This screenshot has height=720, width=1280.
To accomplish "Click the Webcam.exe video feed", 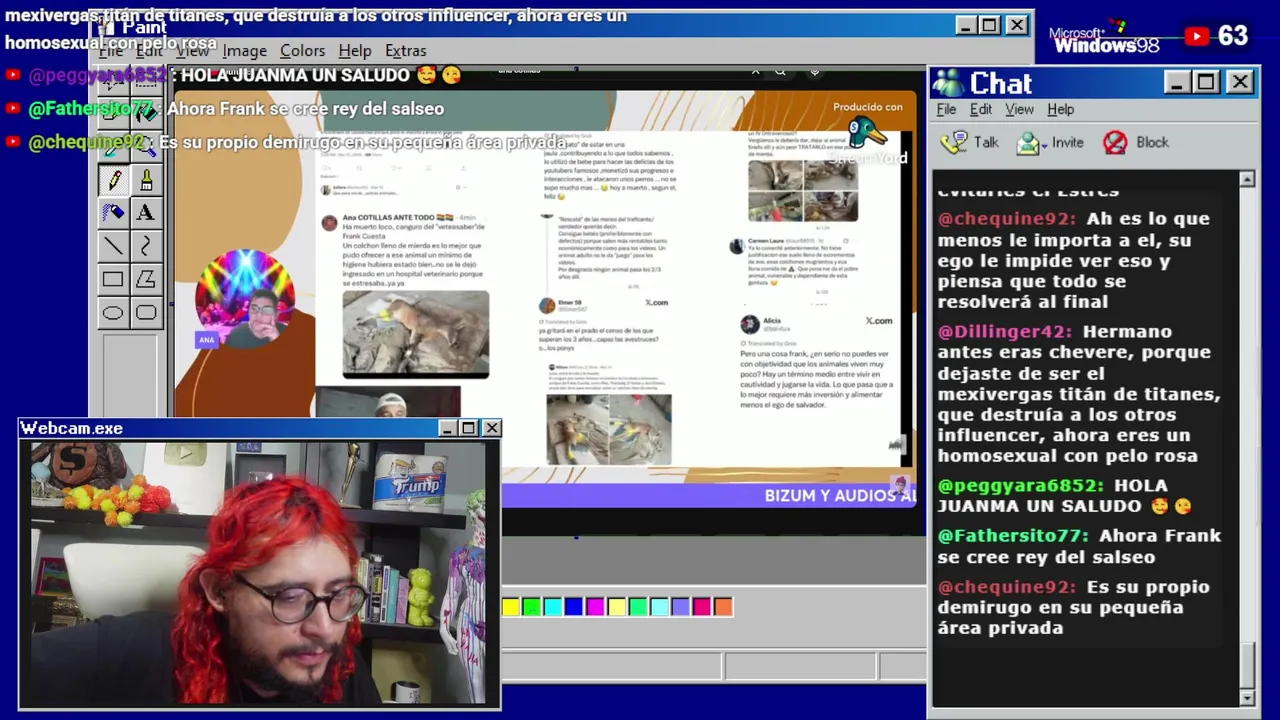I will (259, 574).
